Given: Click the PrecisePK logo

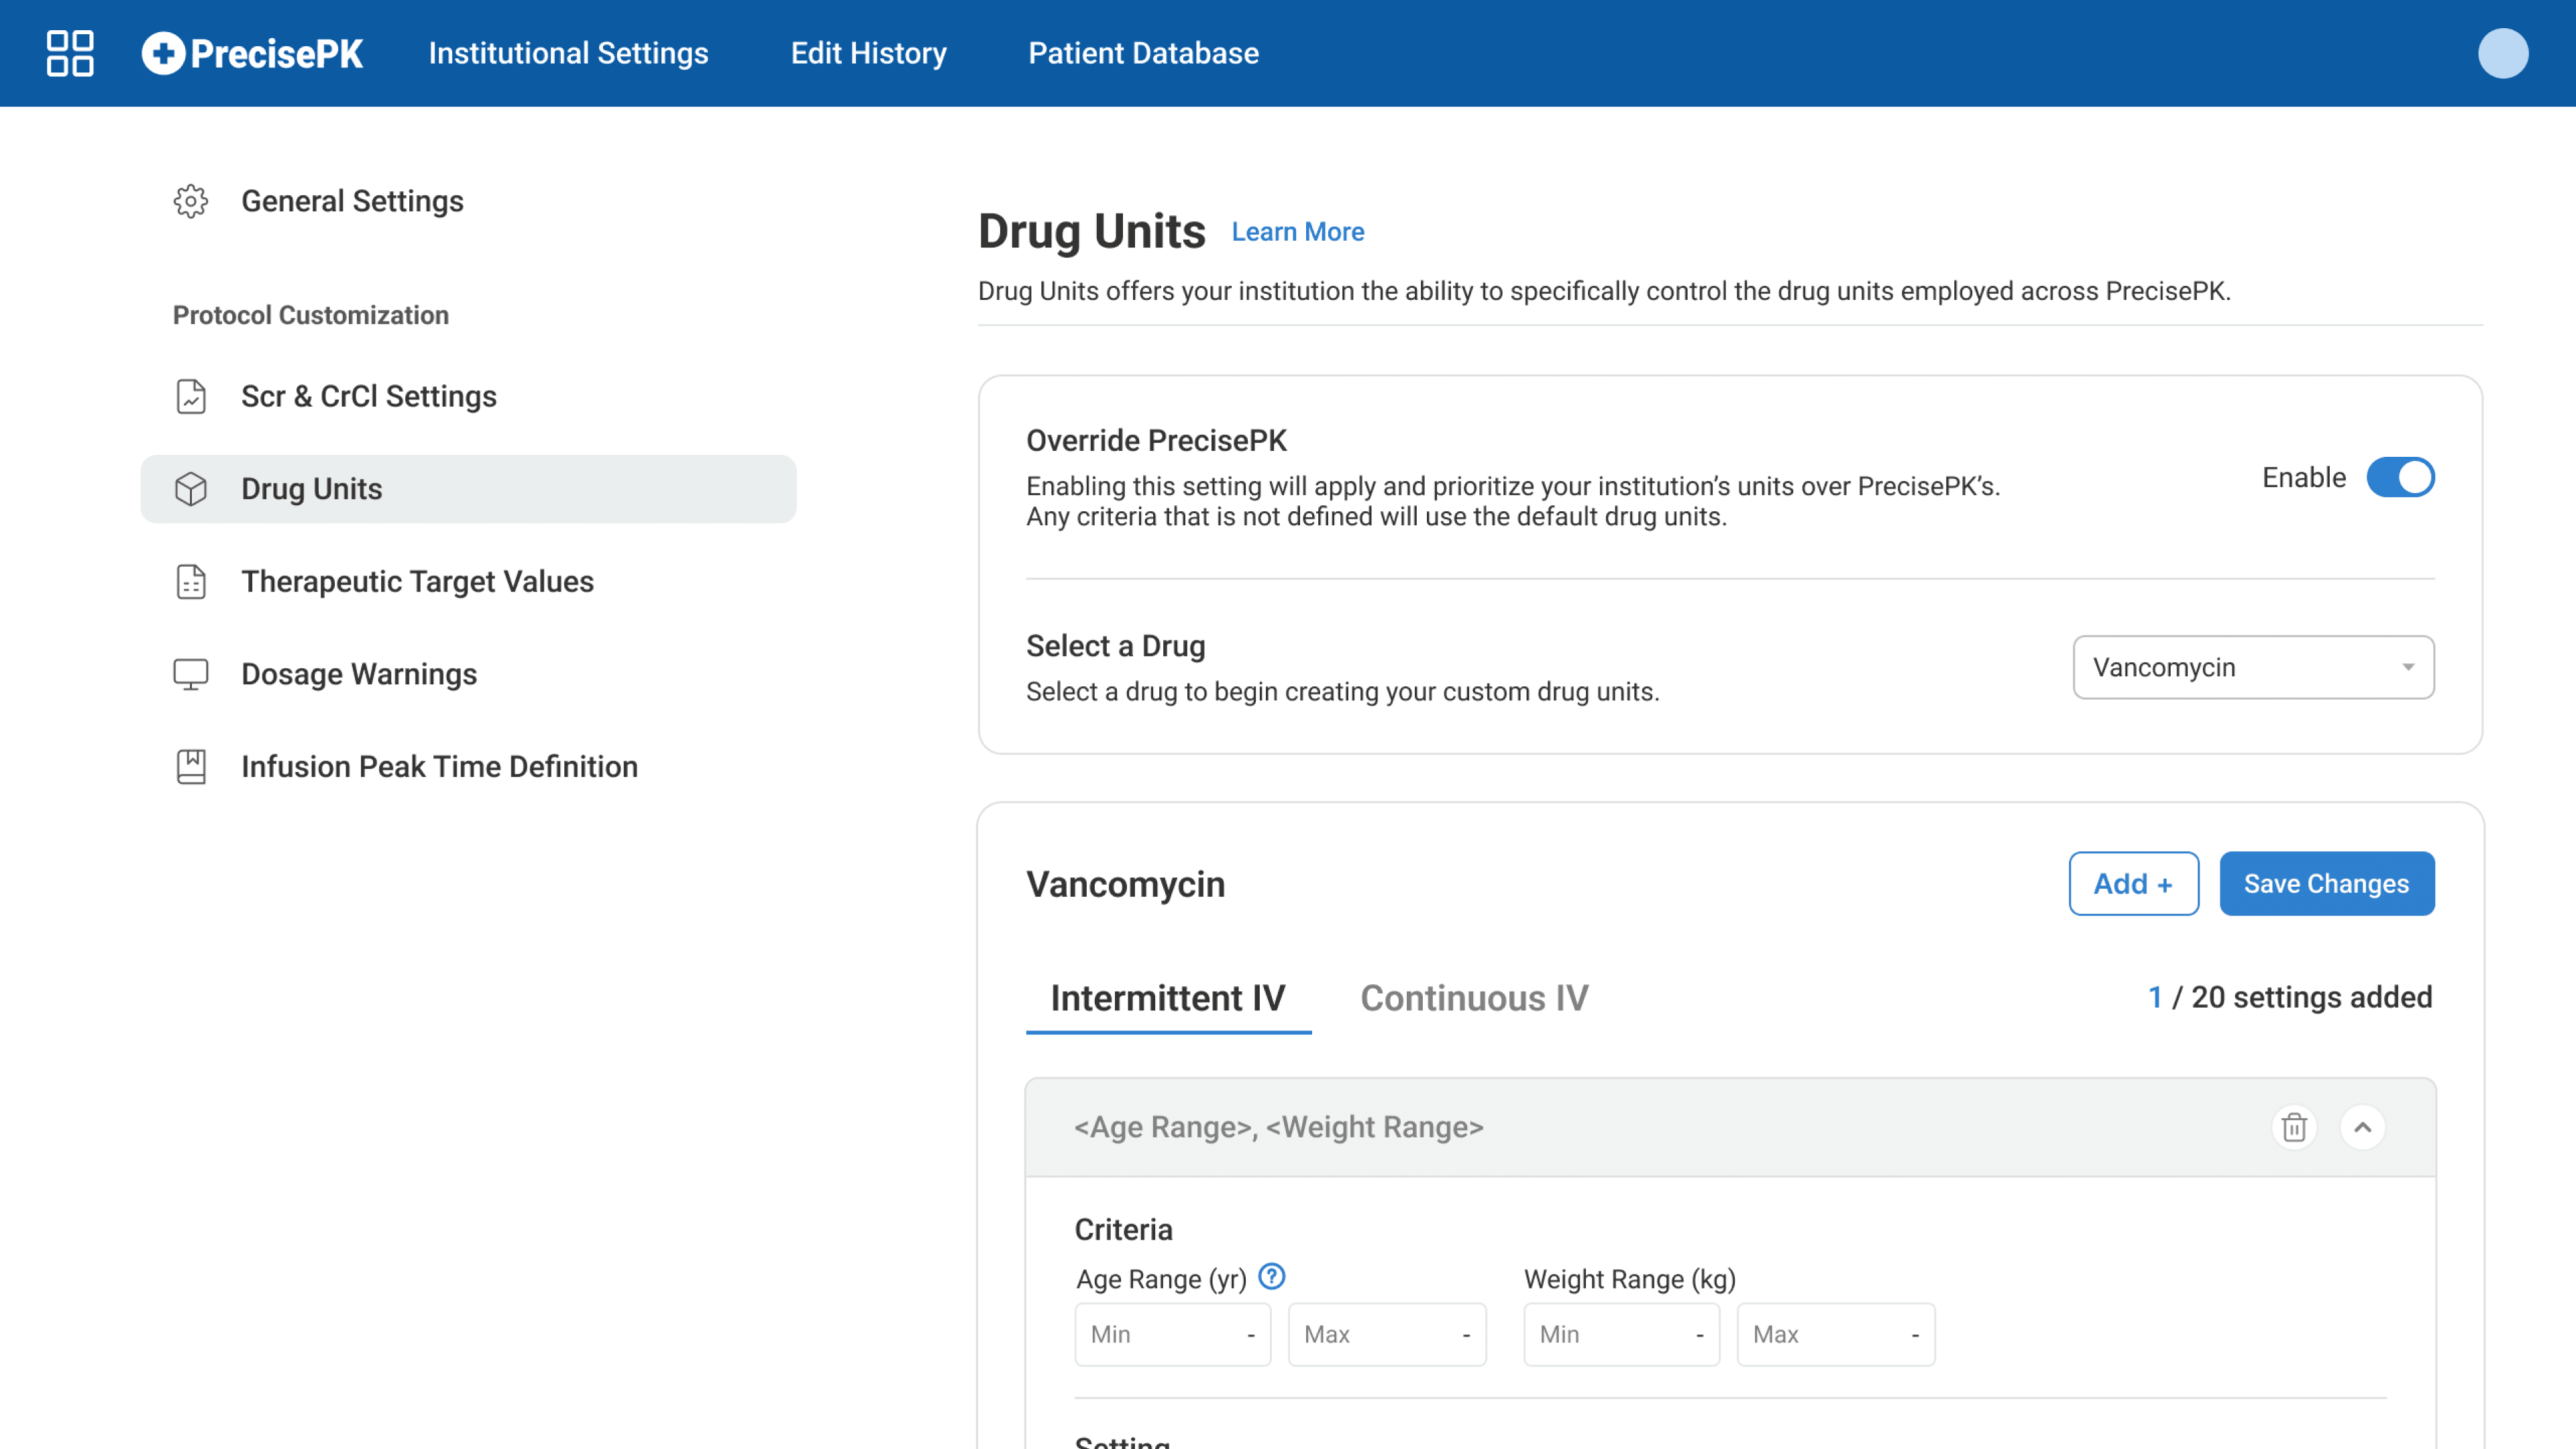Looking at the screenshot, I should click(252, 53).
